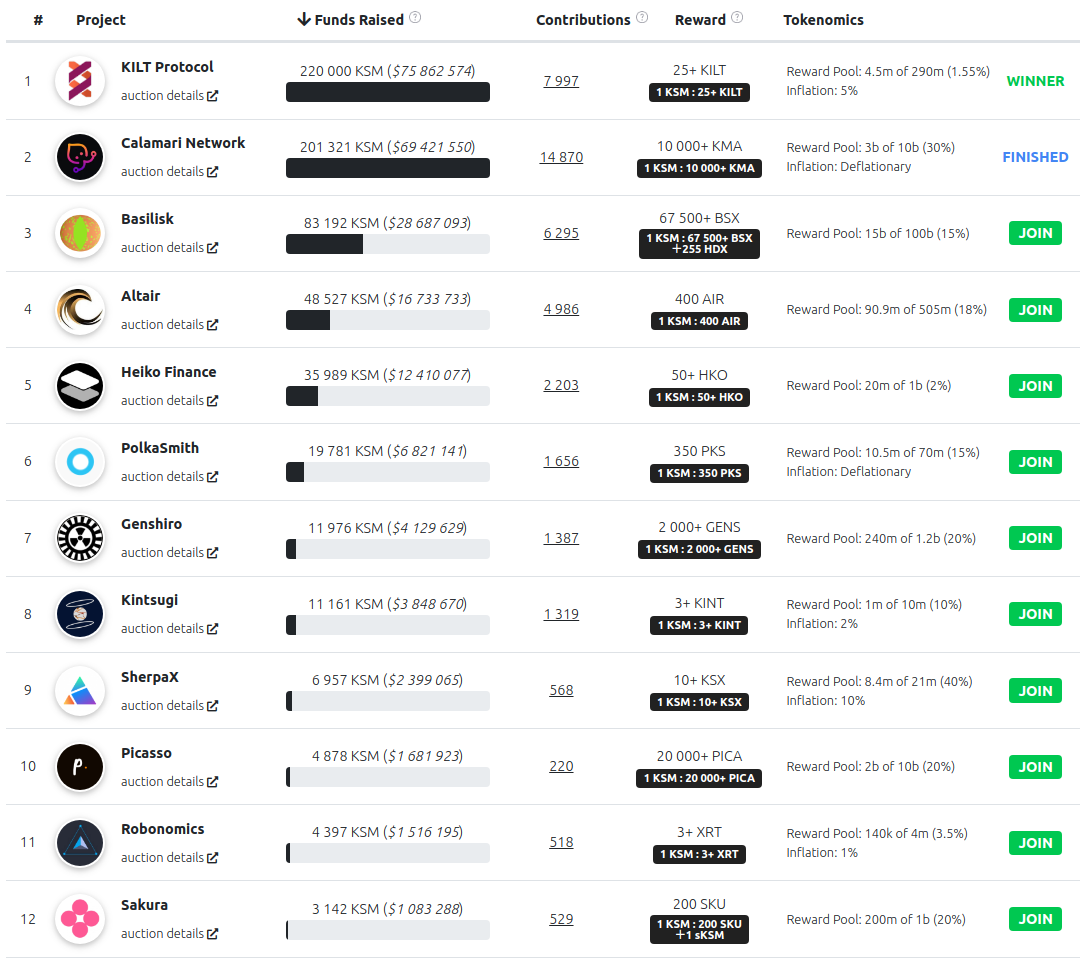Image resolution: width=1083 pixels, height=959 pixels.
Task: Click the help icon beside Reward header
Action: tap(737, 17)
